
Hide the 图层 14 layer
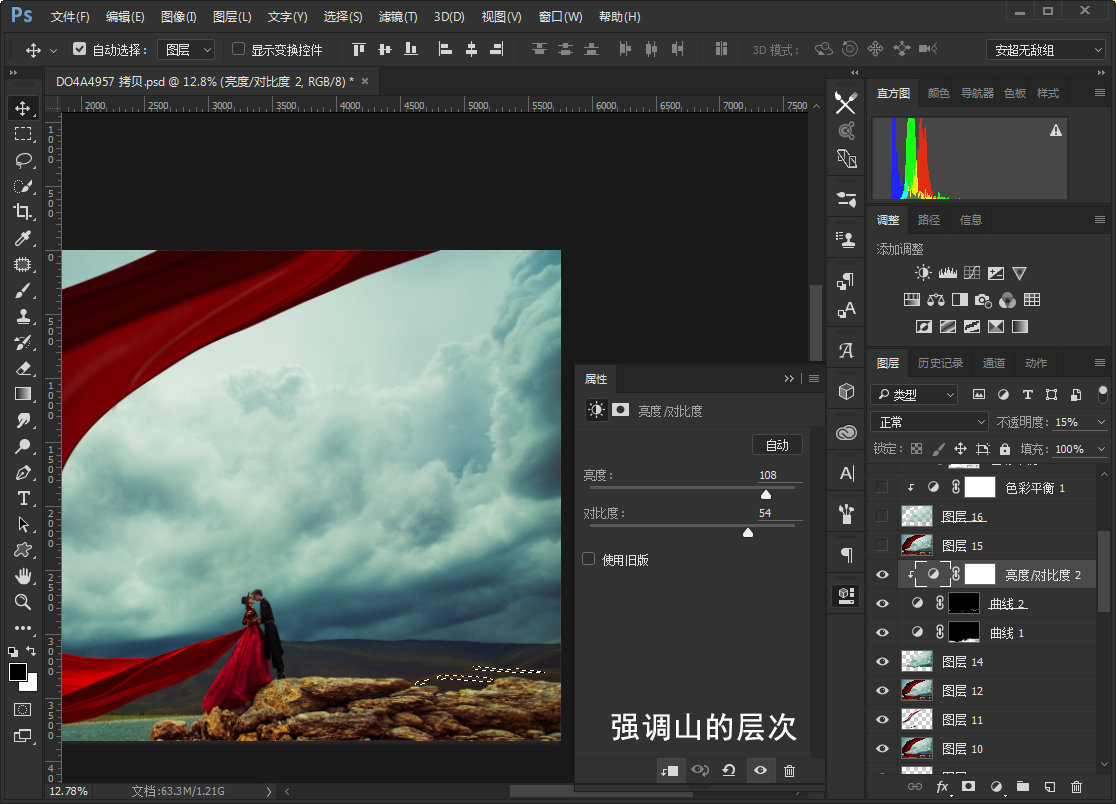(x=883, y=662)
